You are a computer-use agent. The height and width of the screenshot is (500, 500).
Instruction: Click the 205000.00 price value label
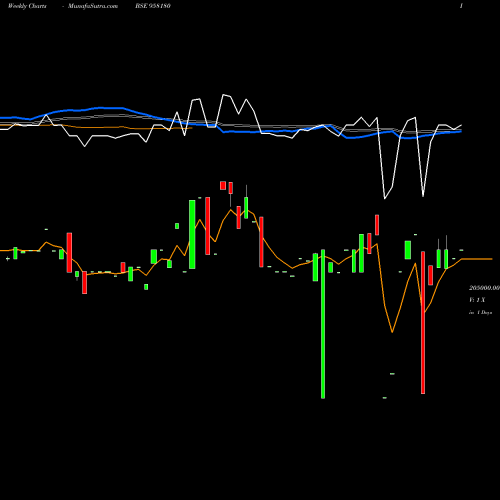point(484,288)
